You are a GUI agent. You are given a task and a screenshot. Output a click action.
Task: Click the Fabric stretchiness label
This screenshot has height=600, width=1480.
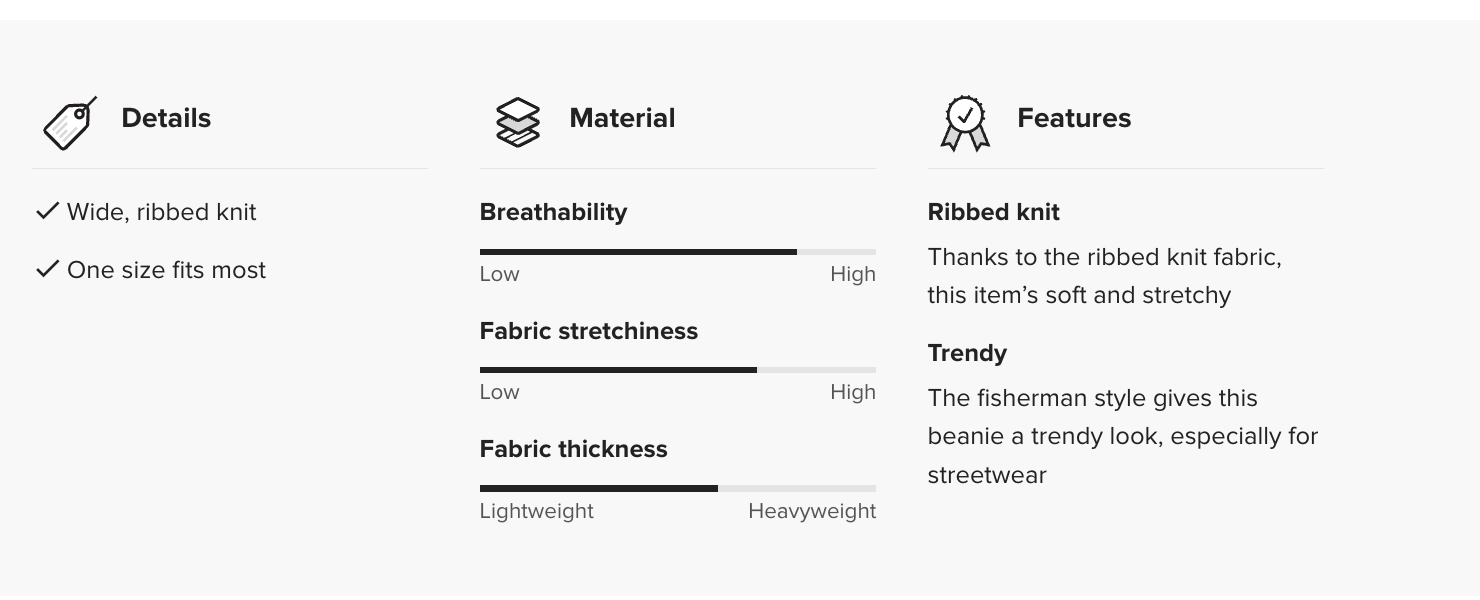[588, 331]
